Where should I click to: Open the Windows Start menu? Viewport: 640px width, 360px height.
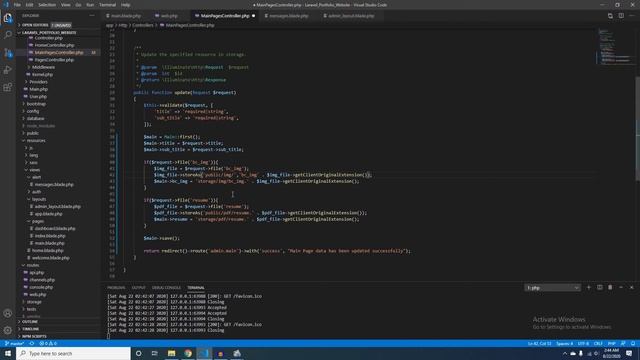8,353
